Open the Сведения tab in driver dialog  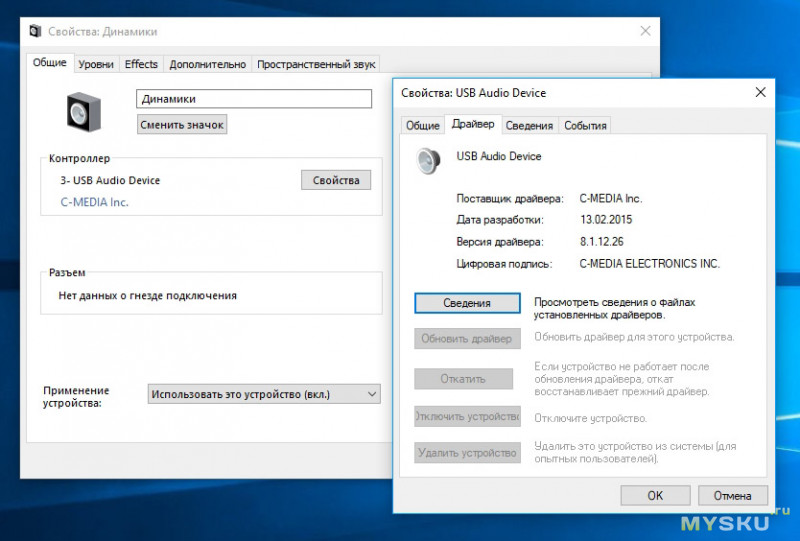[x=529, y=126]
